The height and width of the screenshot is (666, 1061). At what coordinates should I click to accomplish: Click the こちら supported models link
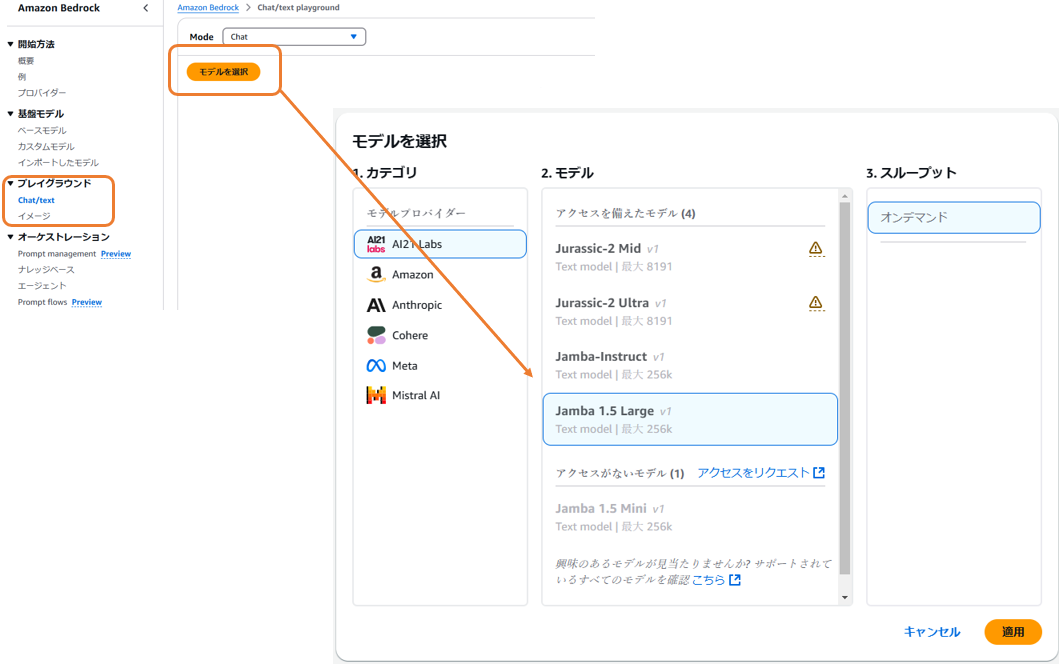click(x=708, y=580)
